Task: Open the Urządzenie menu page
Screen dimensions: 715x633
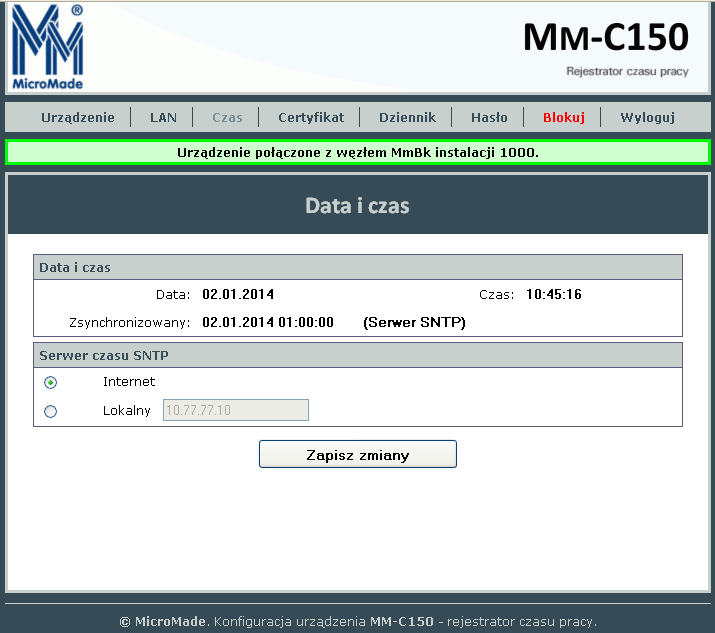Action: (78, 118)
